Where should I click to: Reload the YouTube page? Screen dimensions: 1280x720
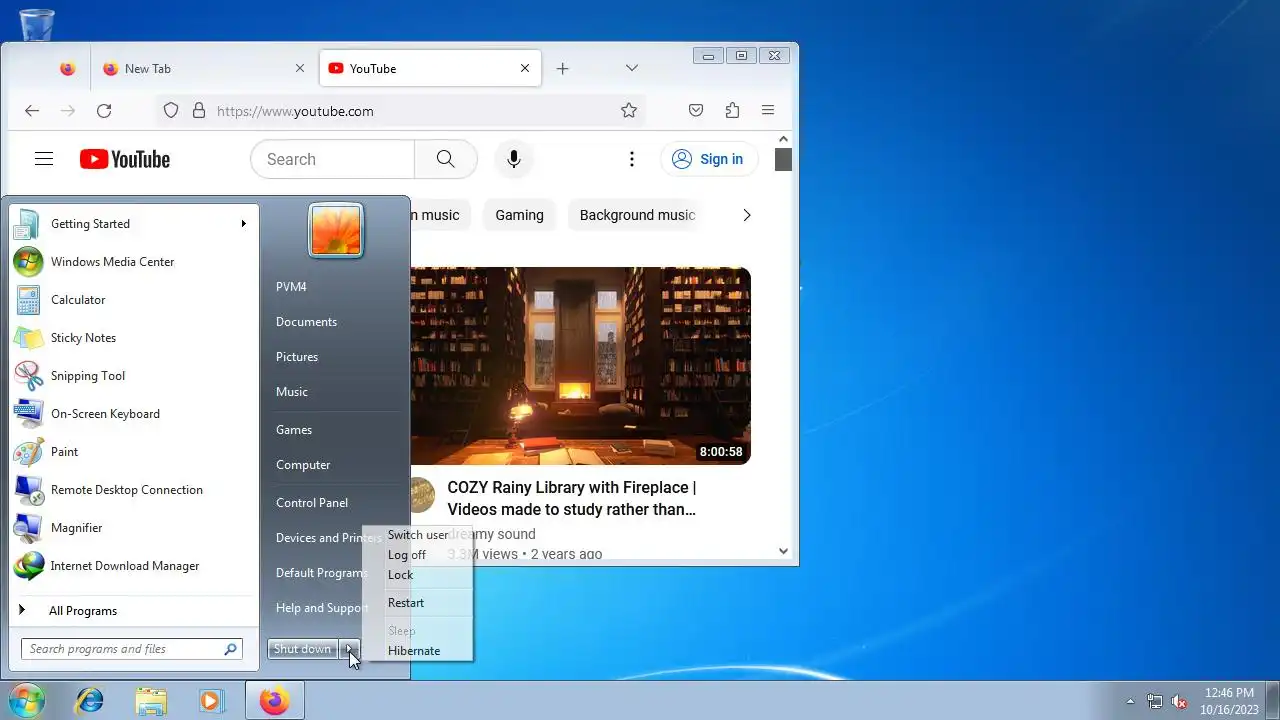(104, 111)
